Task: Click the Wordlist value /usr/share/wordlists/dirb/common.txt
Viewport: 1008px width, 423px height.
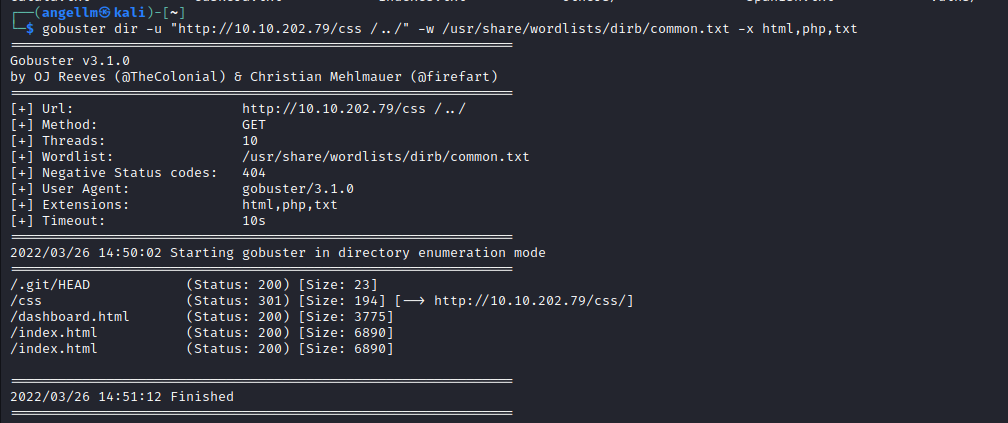Action: 385,156
